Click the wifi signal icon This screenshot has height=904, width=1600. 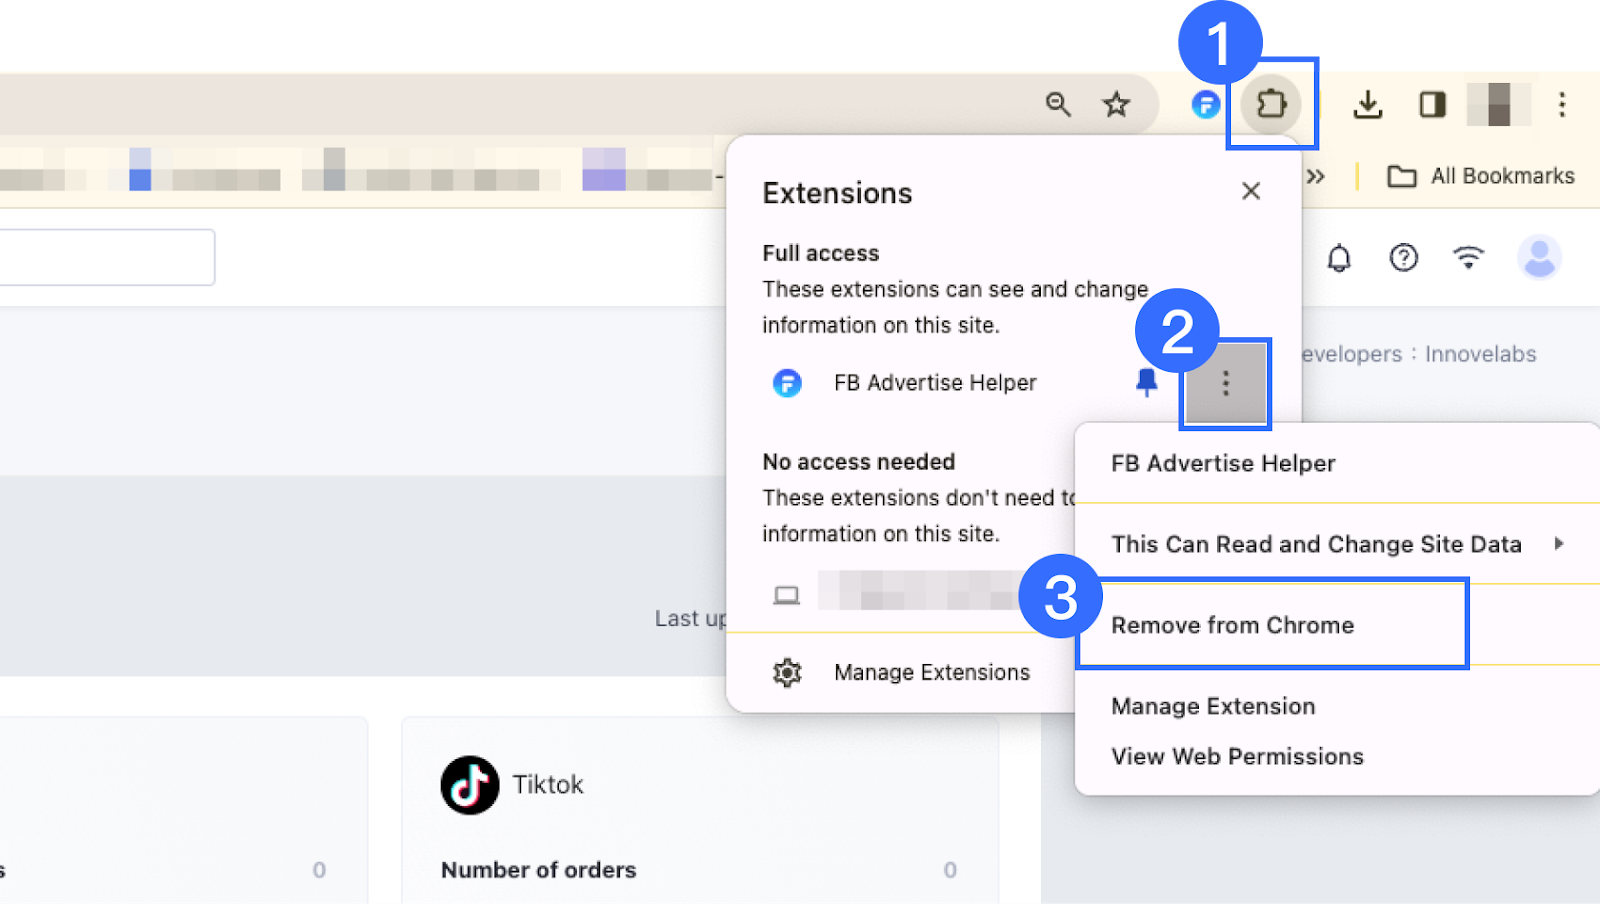click(1468, 258)
